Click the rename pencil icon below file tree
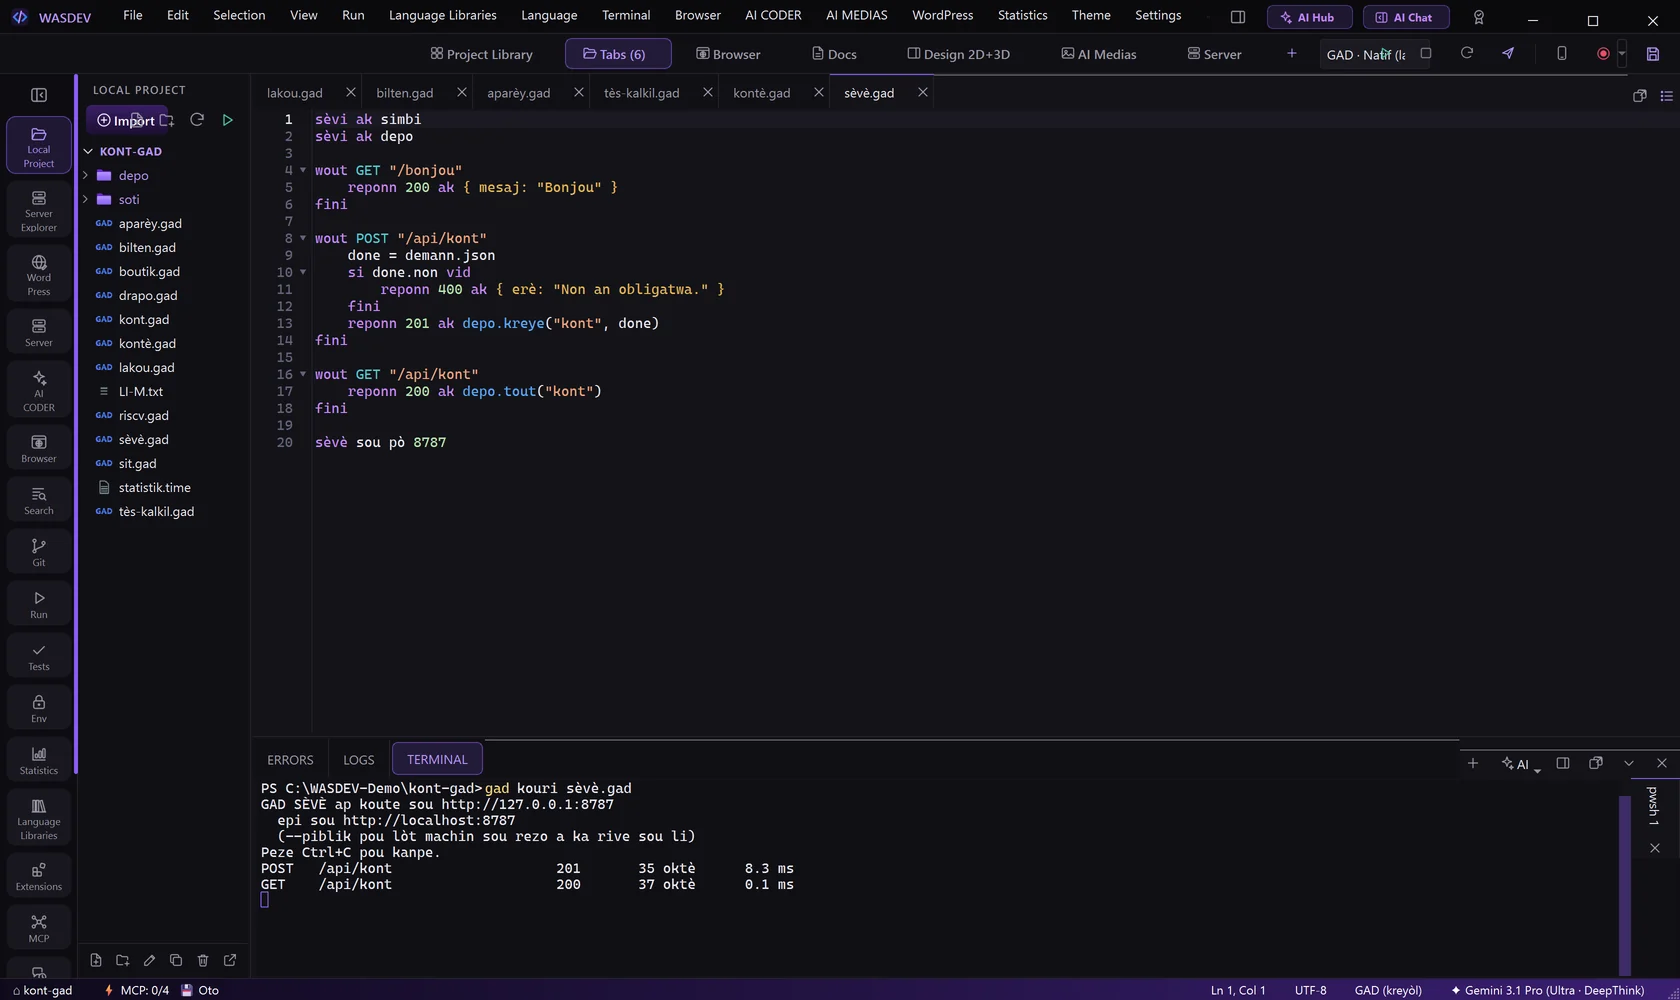 click(x=149, y=960)
